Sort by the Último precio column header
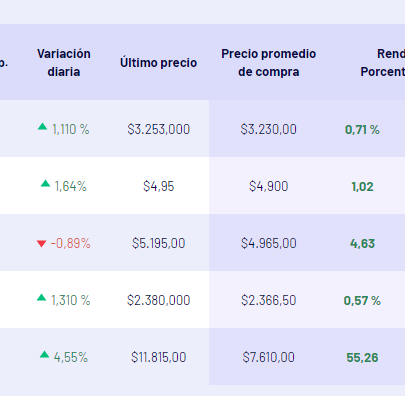 pyautogui.click(x=158, y=63)
